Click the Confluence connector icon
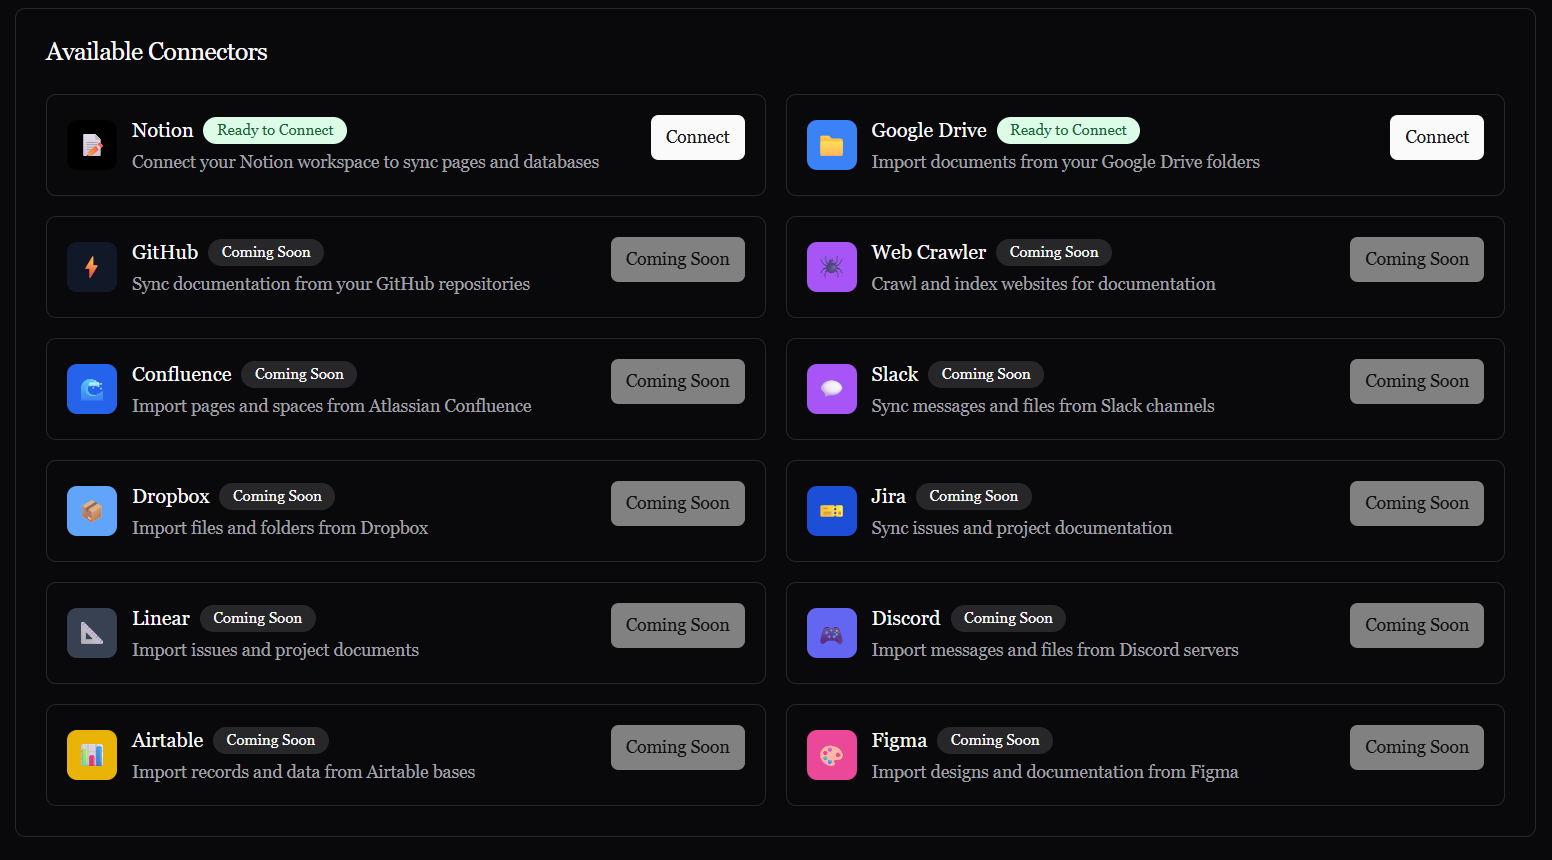This screenshot has height=860, width=1552. coord(92,389)
